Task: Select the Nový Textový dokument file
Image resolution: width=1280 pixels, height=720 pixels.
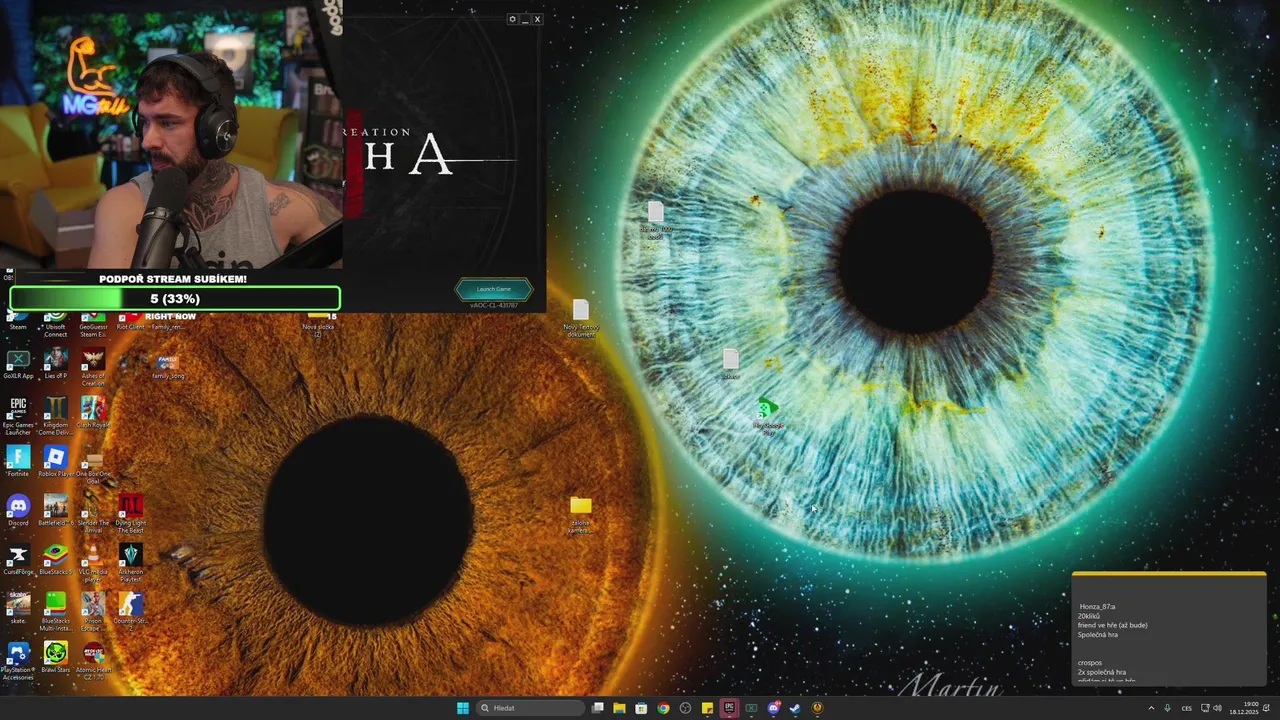Action: click(580, 319)
